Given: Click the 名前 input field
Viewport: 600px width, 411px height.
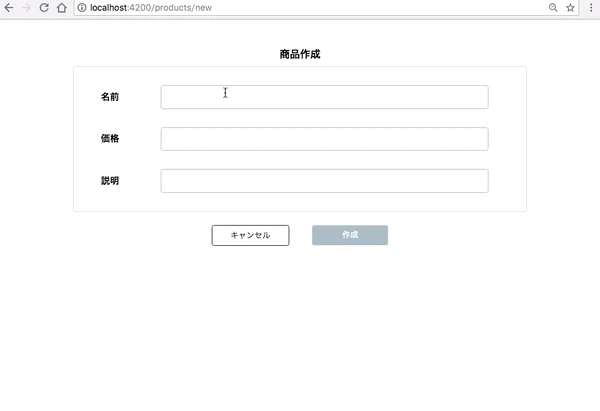Looking at the screenshot, I should pos(324,97).
